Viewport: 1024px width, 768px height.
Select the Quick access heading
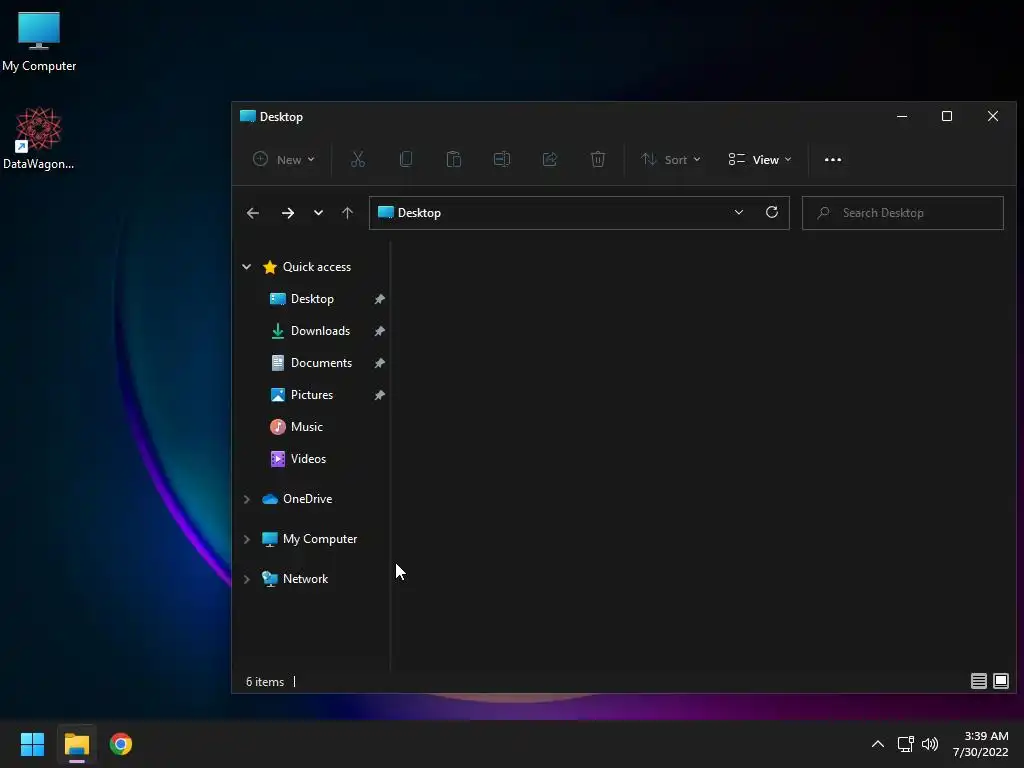pyautogui.click(x=316, y=266)
